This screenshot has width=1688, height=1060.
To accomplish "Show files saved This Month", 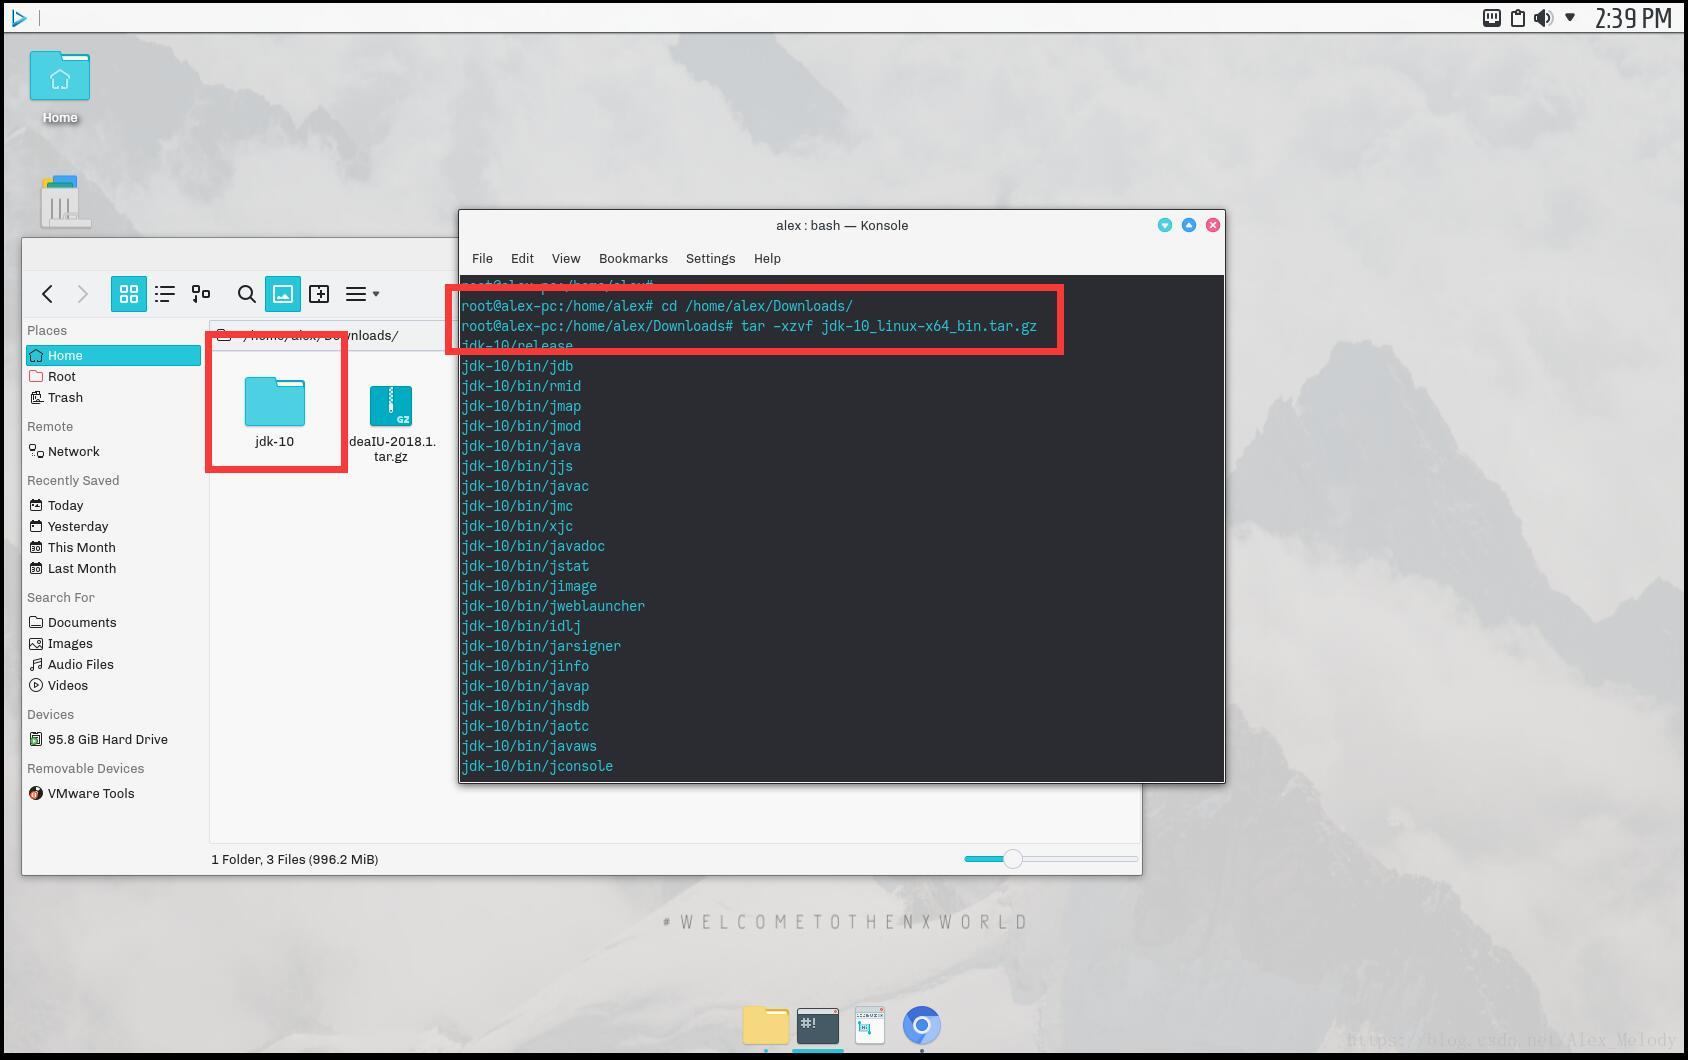I will (113, 547).
